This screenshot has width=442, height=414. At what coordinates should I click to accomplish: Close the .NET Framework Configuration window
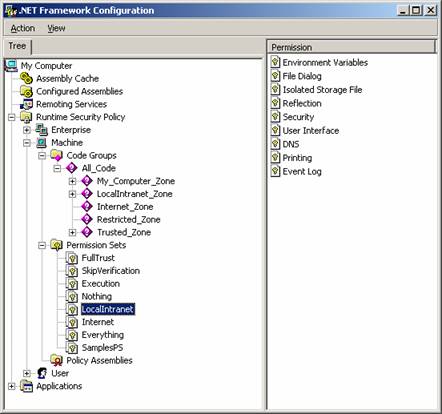431,10
